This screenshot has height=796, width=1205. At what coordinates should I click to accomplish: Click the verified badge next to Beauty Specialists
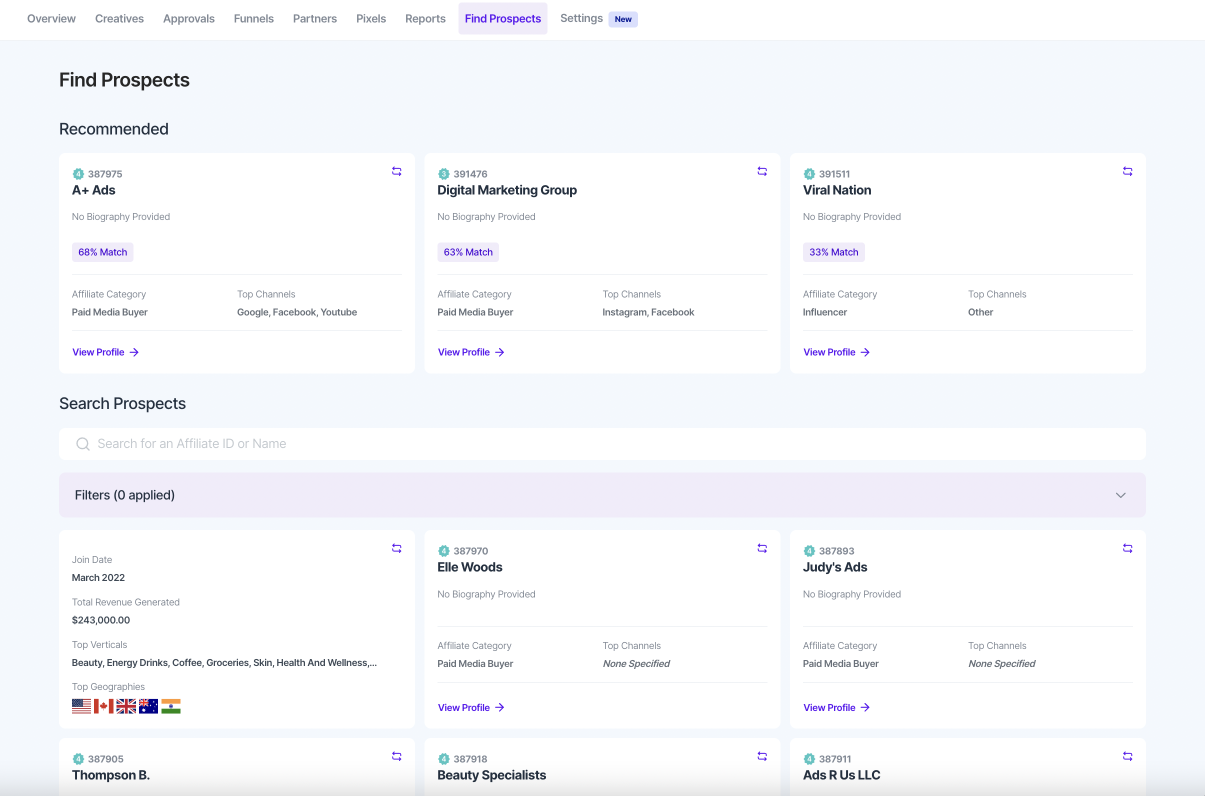pos(442,758)
